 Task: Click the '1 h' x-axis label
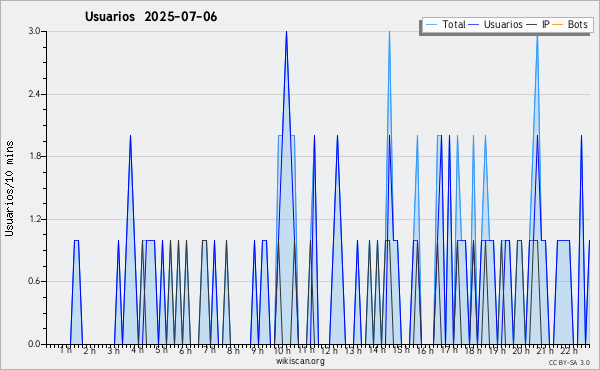[x=65, y=350]
